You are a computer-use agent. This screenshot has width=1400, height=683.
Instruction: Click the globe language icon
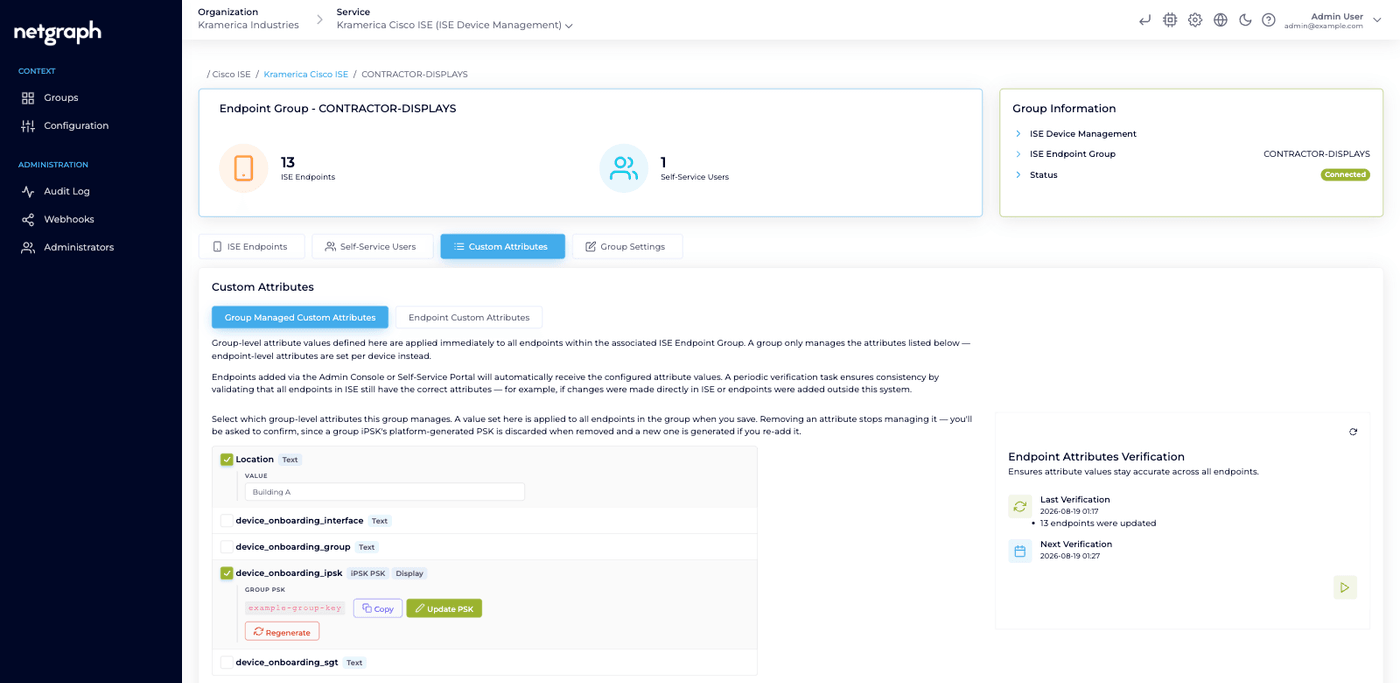[x=1220, y=20]
